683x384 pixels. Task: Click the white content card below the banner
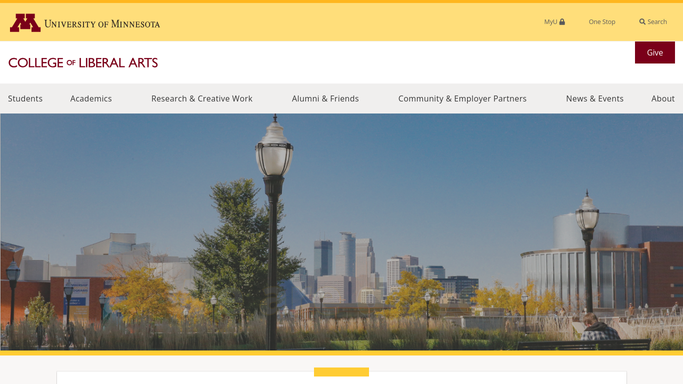pyautogui.click(x=342, y=378)
